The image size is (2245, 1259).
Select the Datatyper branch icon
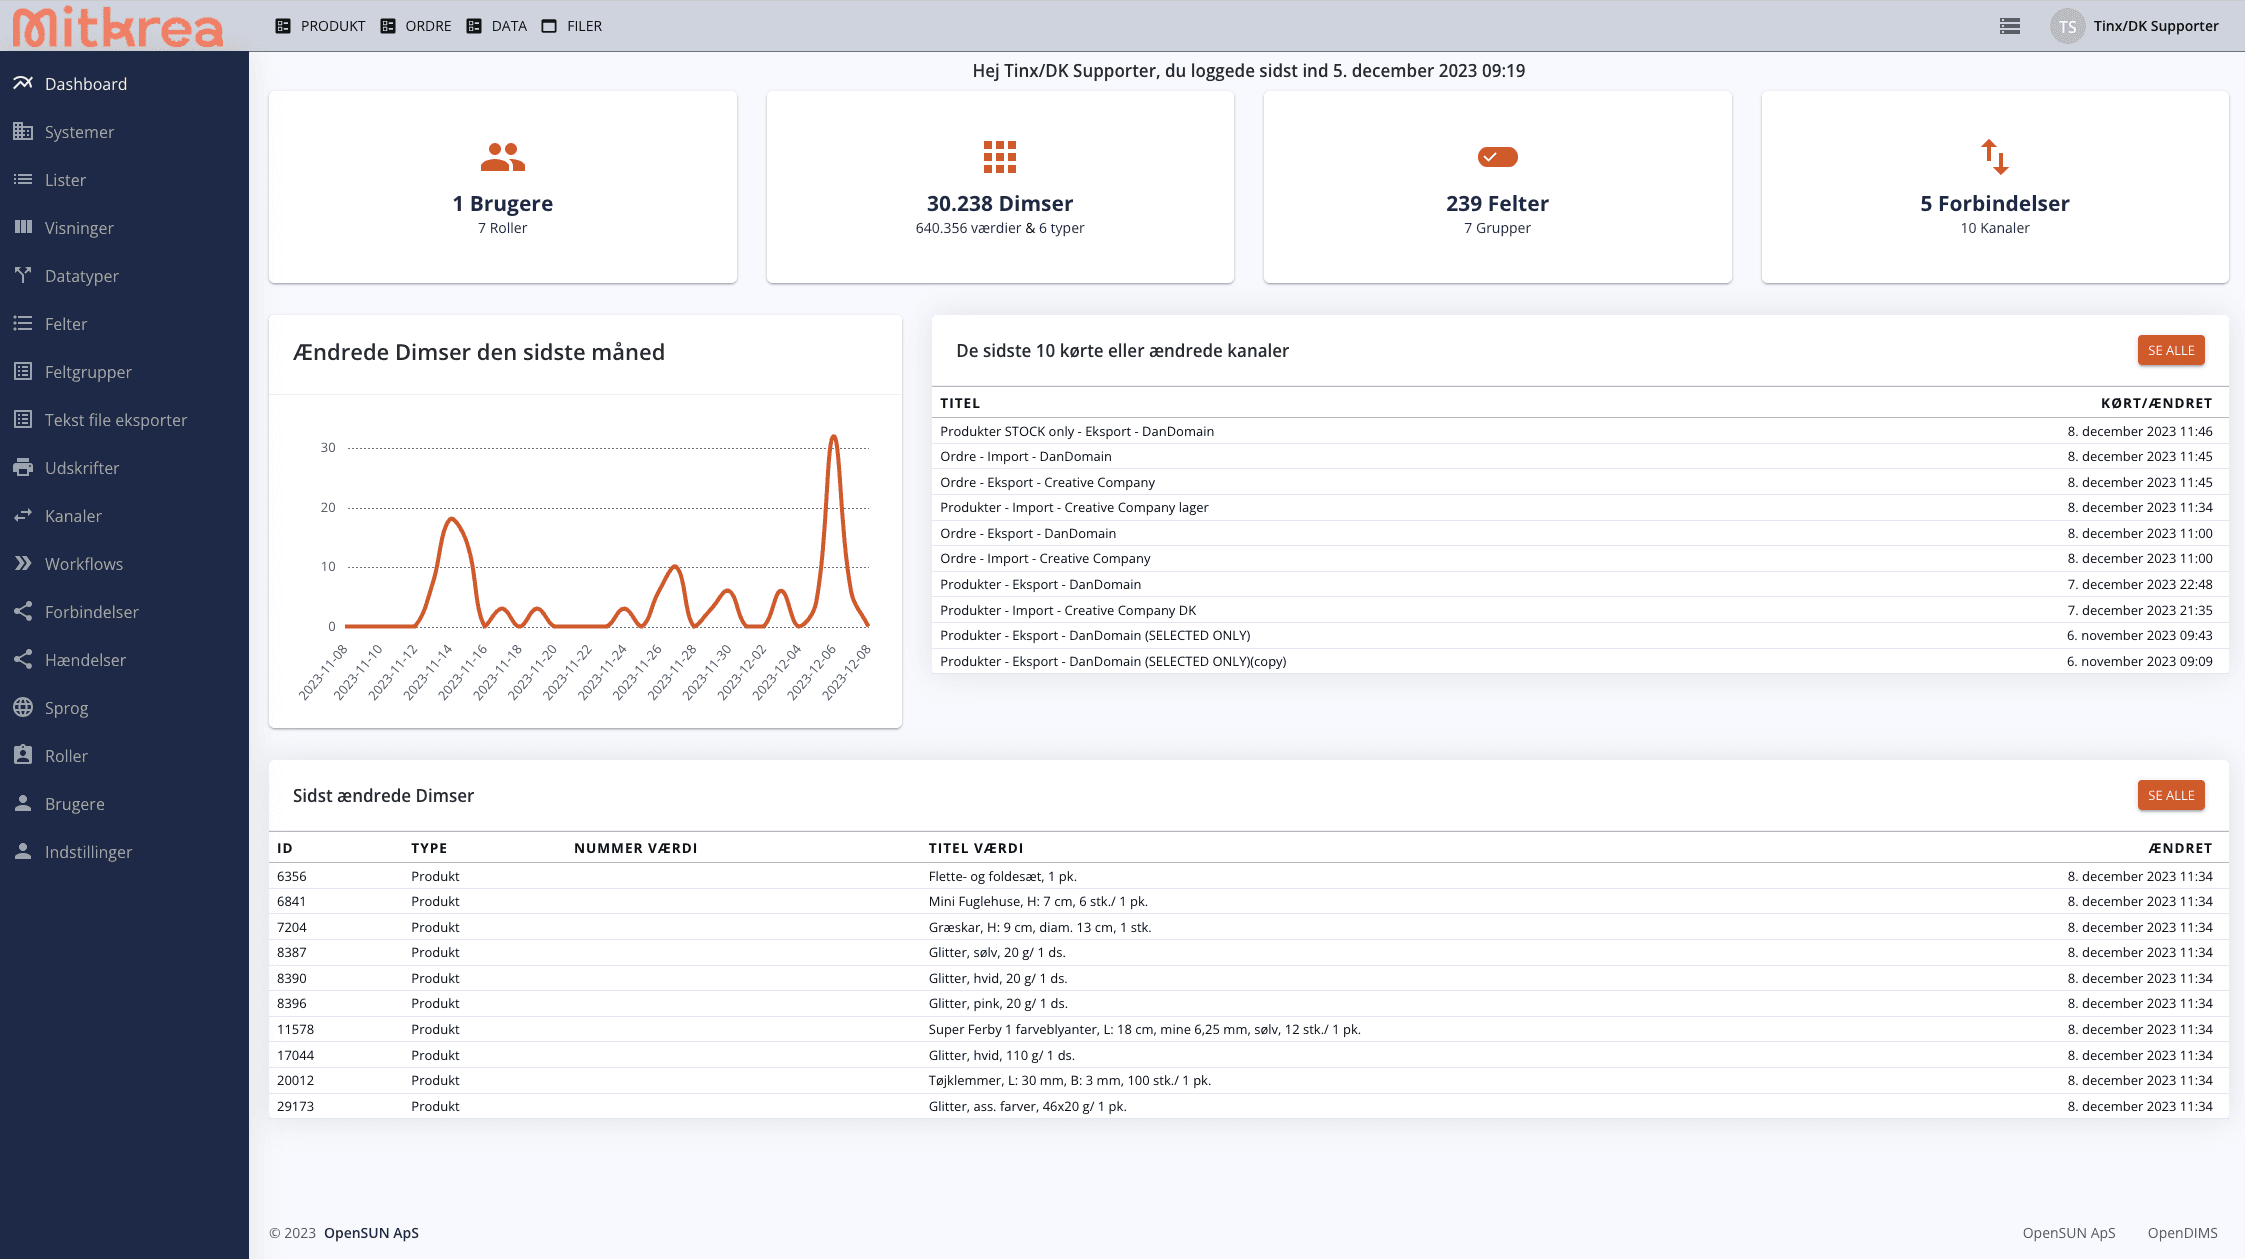pyautogui.click(x=23, y=275)
